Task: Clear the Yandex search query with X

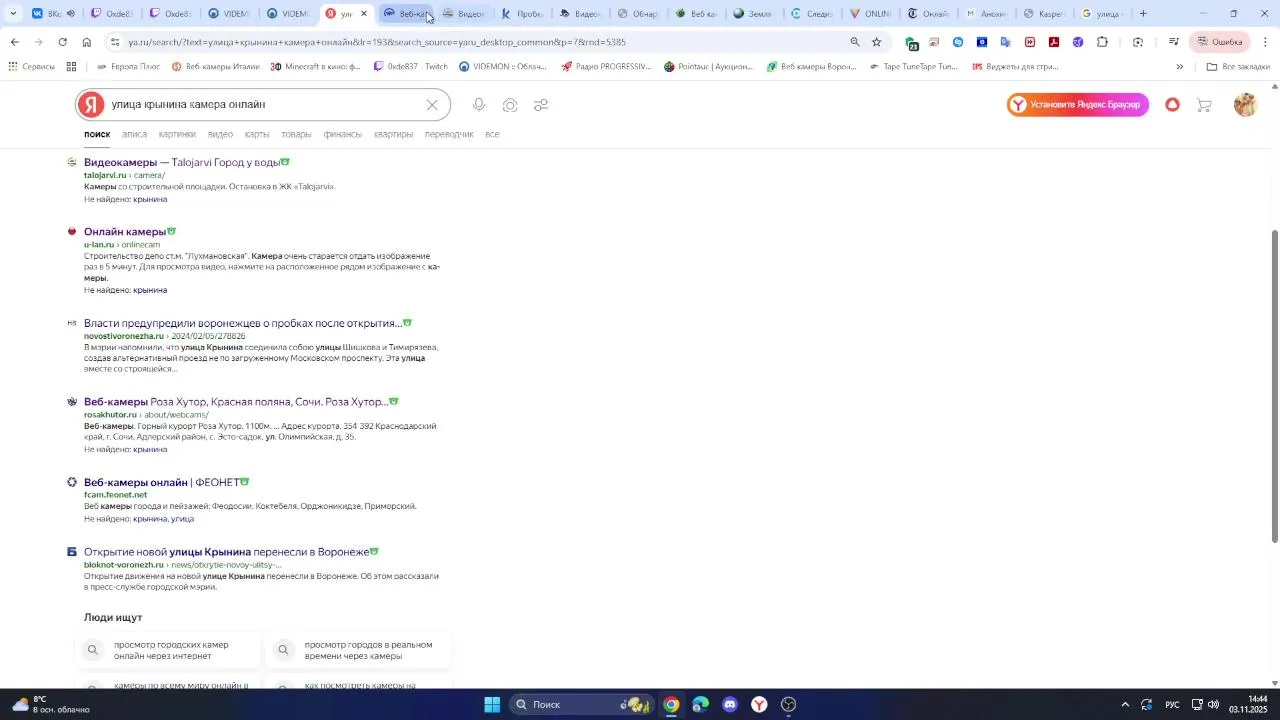Action: (x=432, y=105)
